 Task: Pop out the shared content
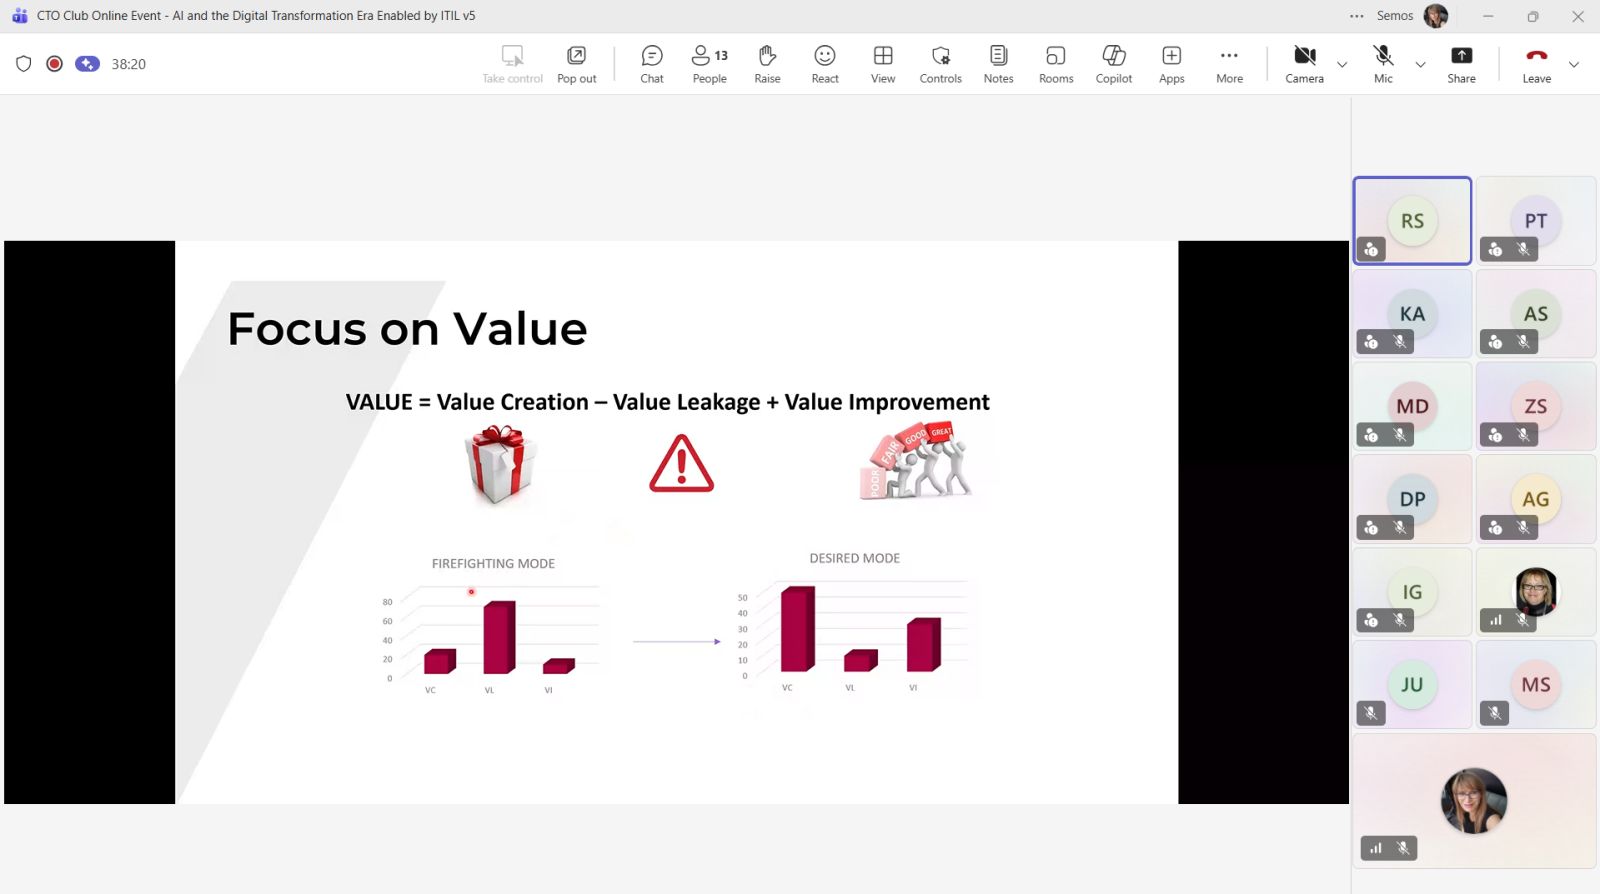click(576, 64)
